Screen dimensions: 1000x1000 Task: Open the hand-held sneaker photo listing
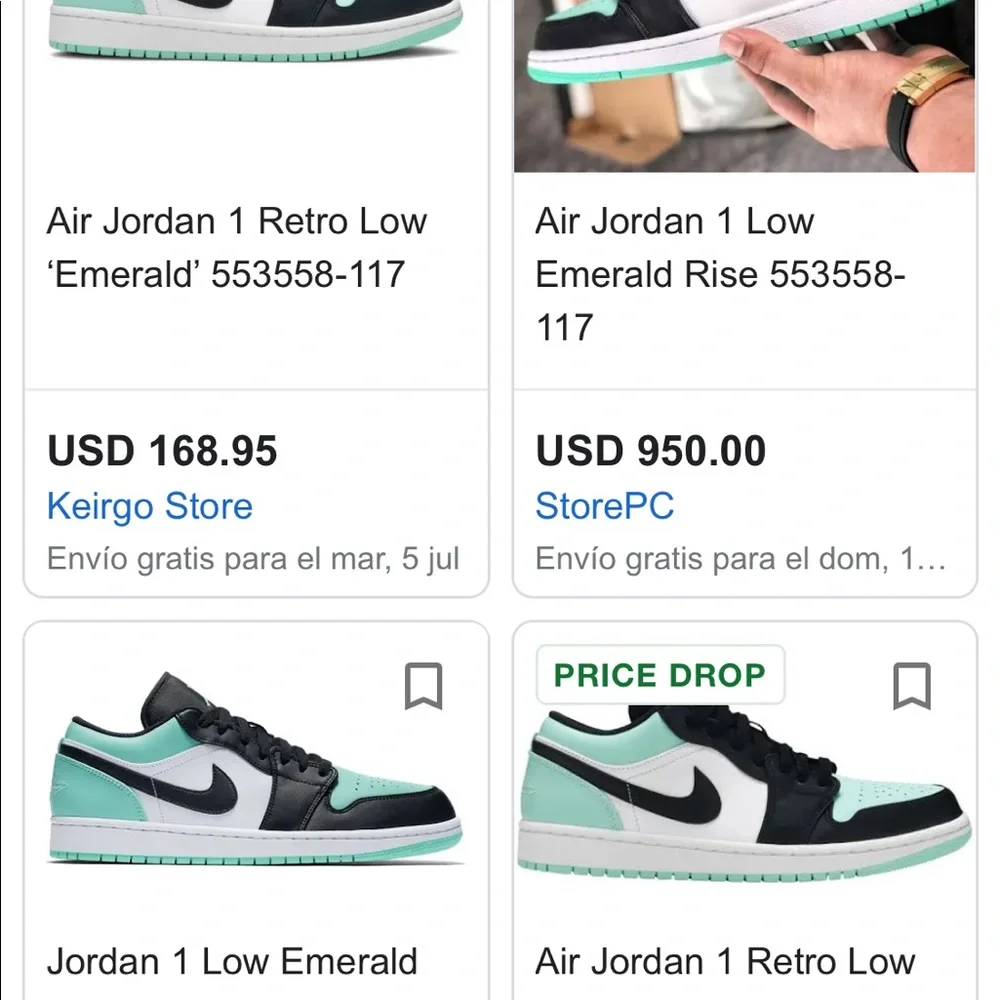point(744,85)
